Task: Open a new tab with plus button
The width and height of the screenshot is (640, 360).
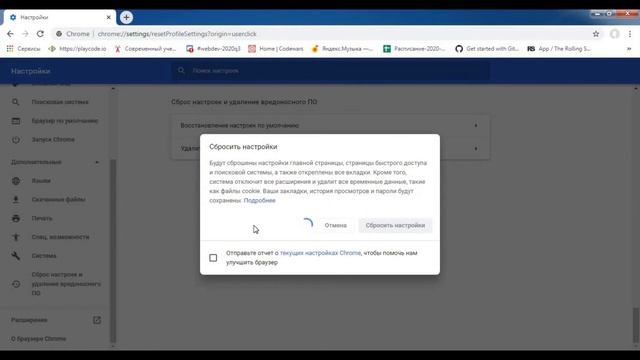Action: [x=126, y=17]
